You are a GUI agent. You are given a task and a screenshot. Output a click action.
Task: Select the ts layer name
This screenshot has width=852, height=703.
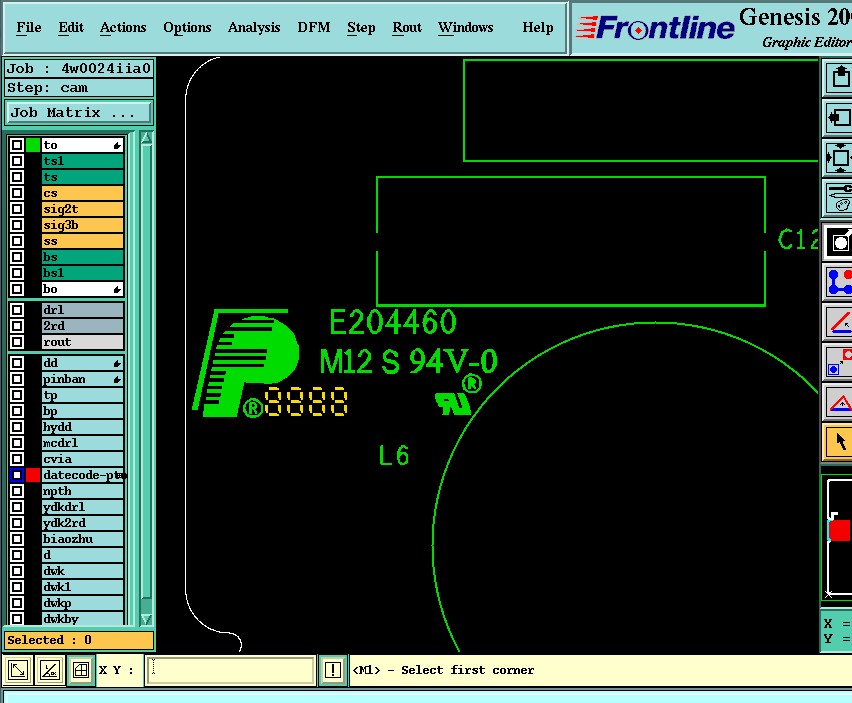point(83,177)
